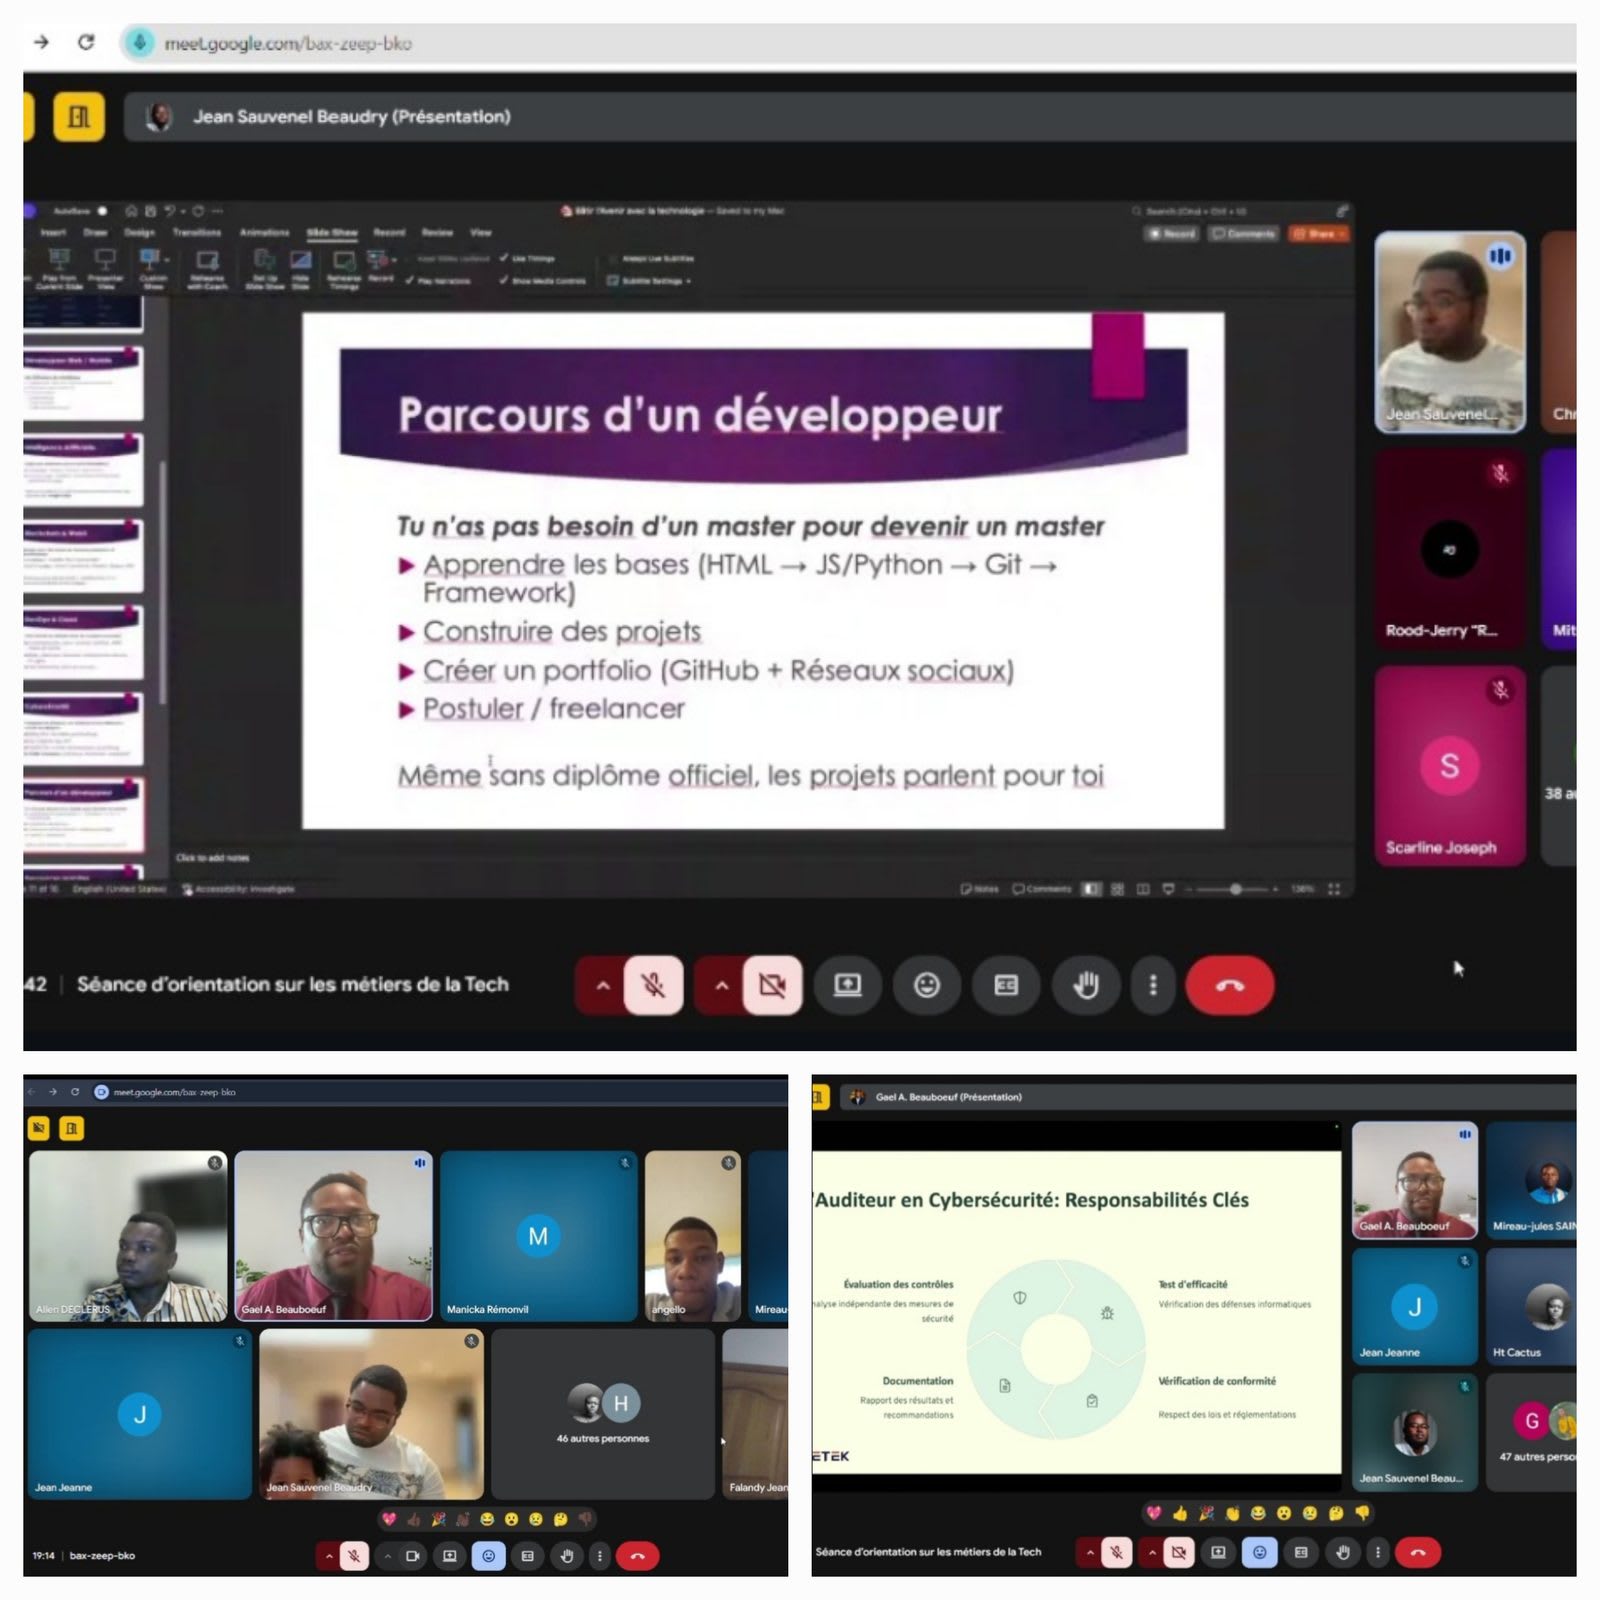Present screen in the bottom-left Meet window

tap(450, 1556)
